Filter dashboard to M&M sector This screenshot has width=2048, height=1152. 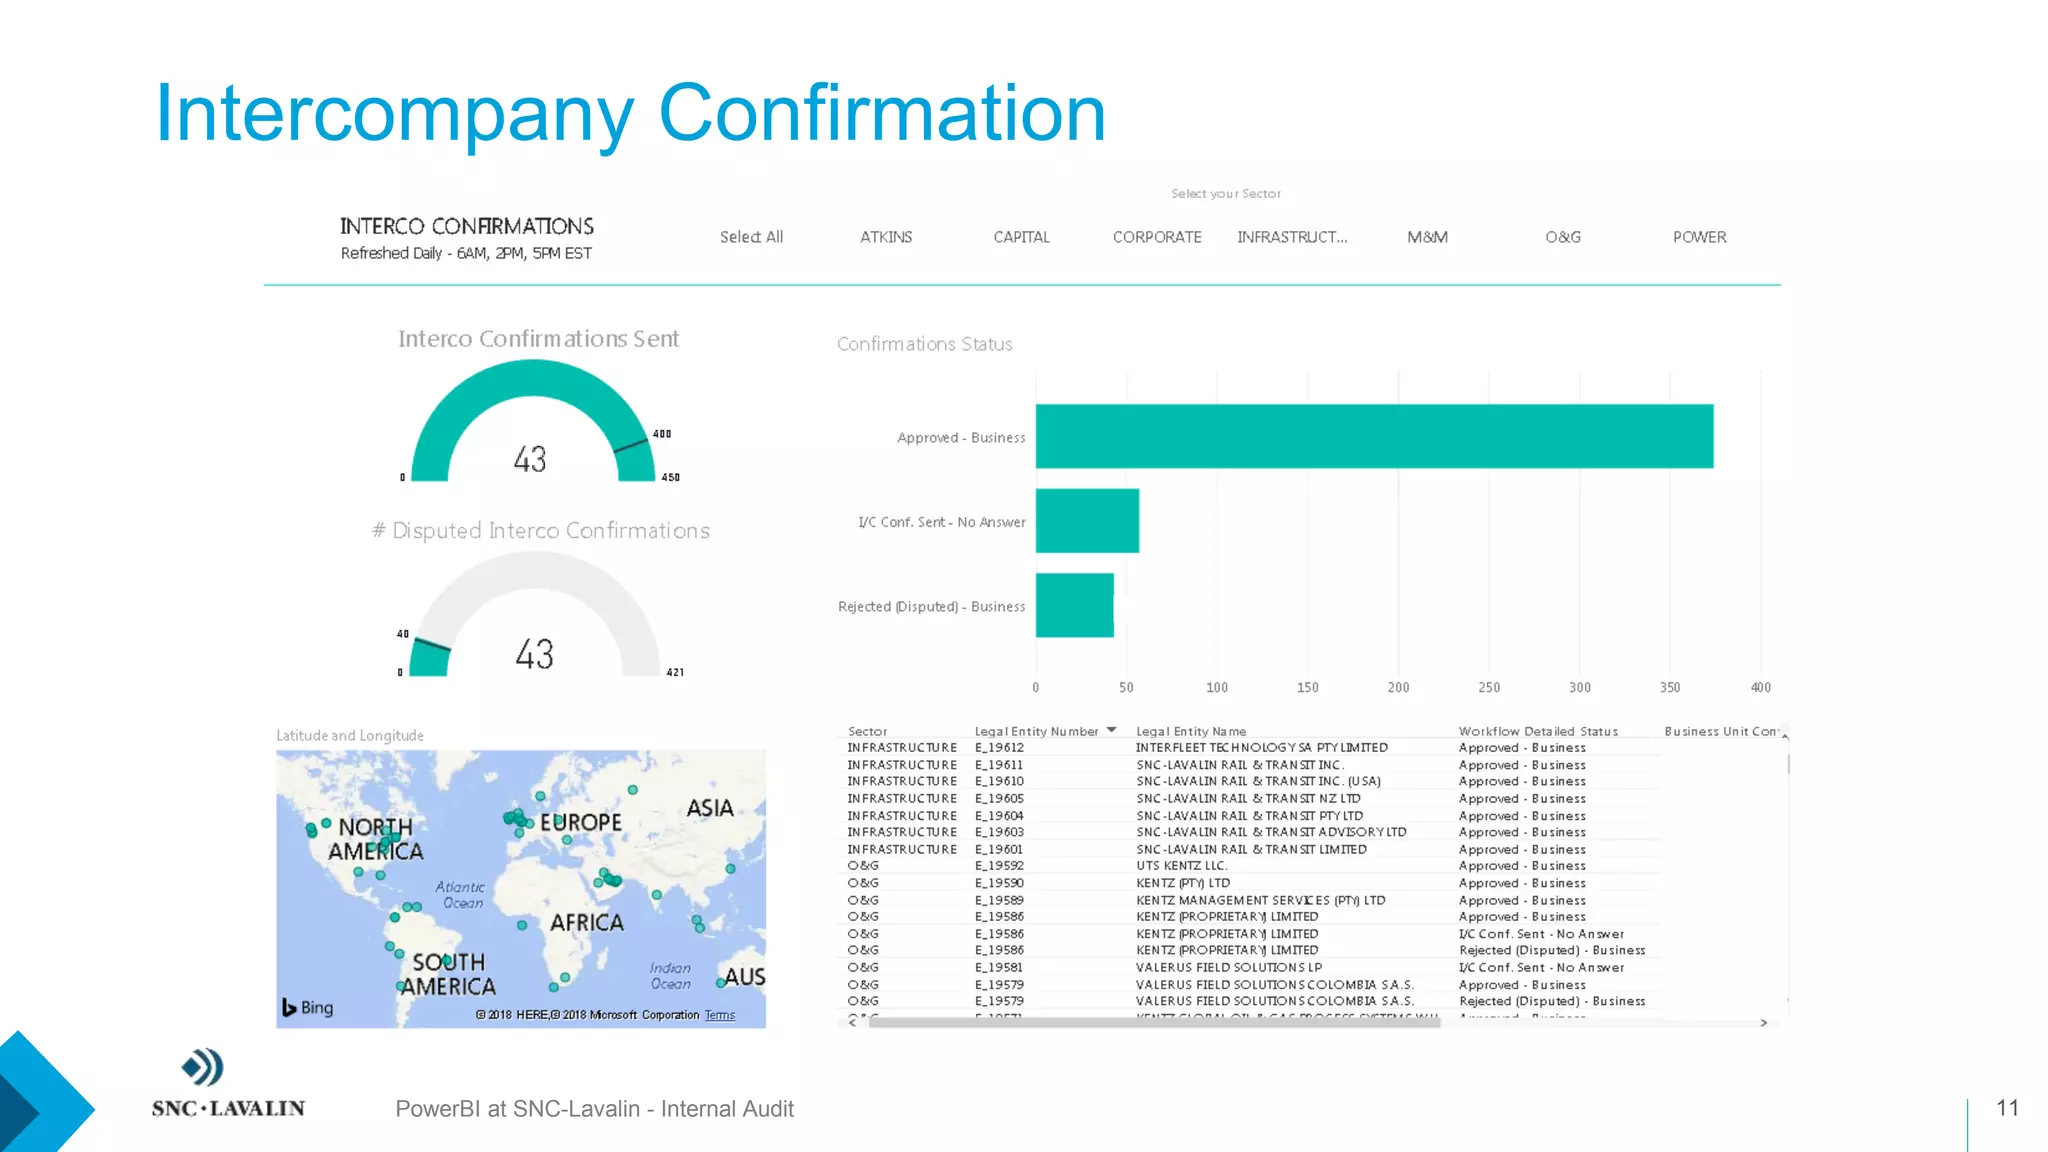point(1427,237)
